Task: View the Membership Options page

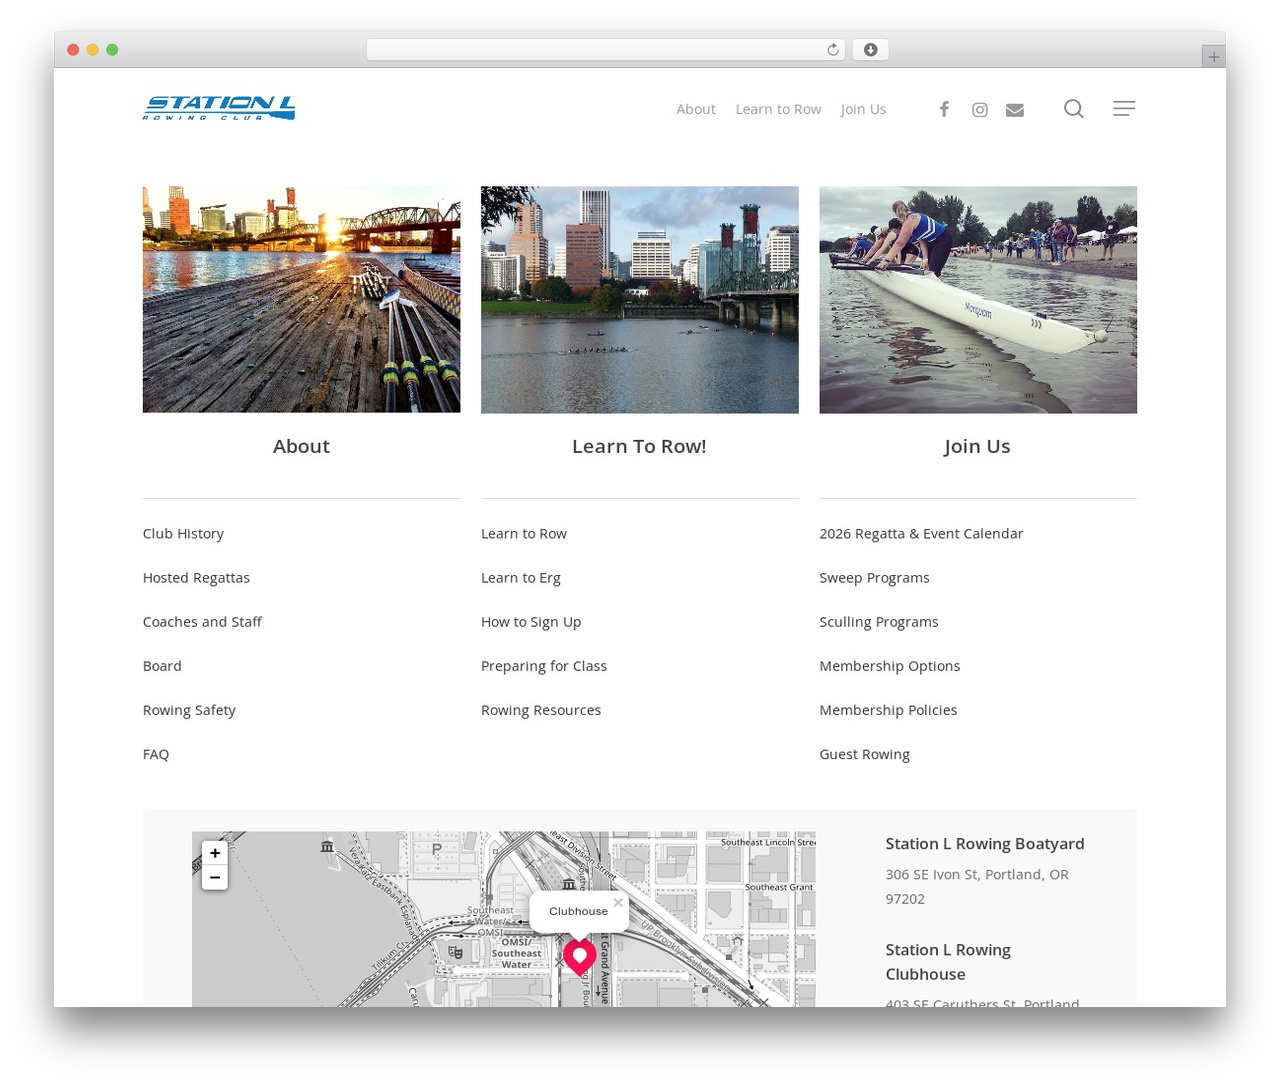Action: coord(890,666)
